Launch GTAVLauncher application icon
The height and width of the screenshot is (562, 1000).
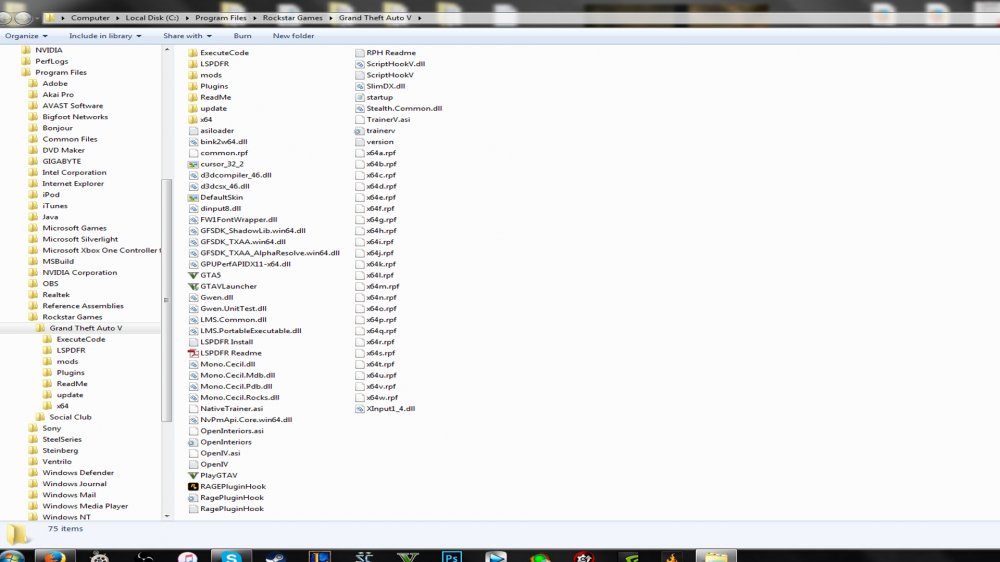tap(193, 286)
